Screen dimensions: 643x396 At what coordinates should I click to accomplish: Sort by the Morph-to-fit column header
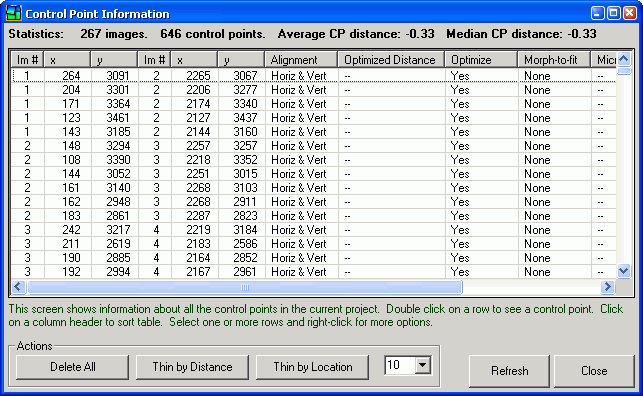(x=554, y=60)
